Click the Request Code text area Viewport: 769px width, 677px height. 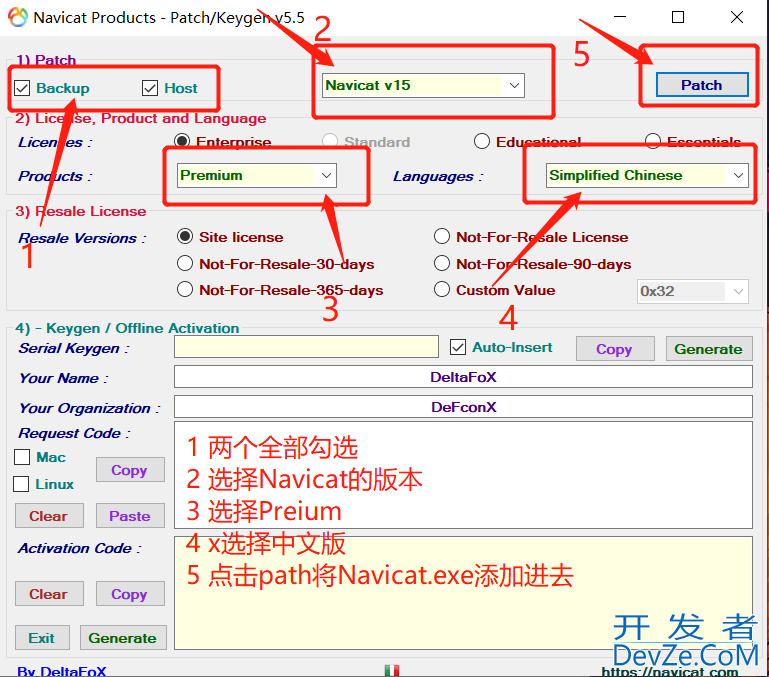point(463,475)
